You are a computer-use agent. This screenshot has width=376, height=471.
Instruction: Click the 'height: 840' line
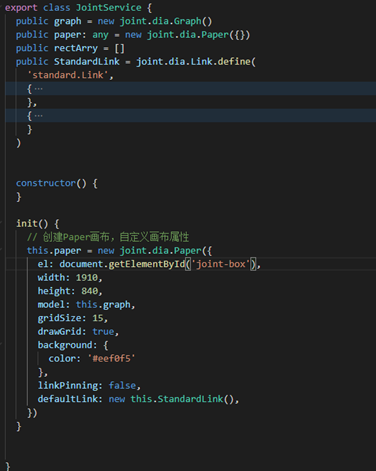pos(70,291)
